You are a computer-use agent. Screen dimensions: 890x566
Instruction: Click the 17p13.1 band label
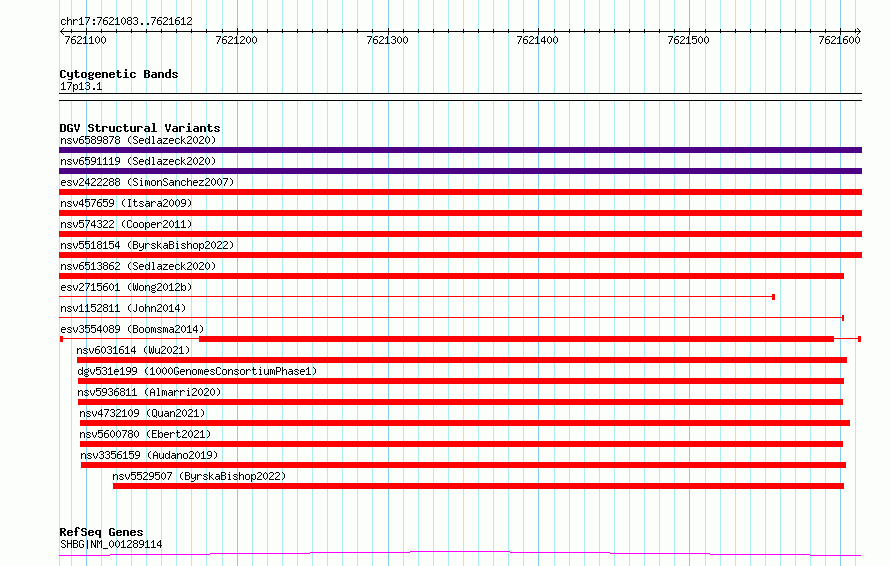pos(81,86)
